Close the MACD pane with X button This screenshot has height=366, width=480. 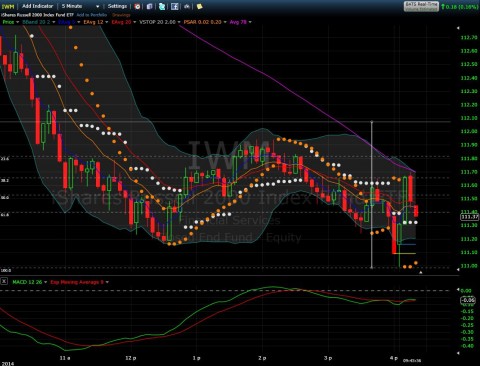tap(4, 281)
